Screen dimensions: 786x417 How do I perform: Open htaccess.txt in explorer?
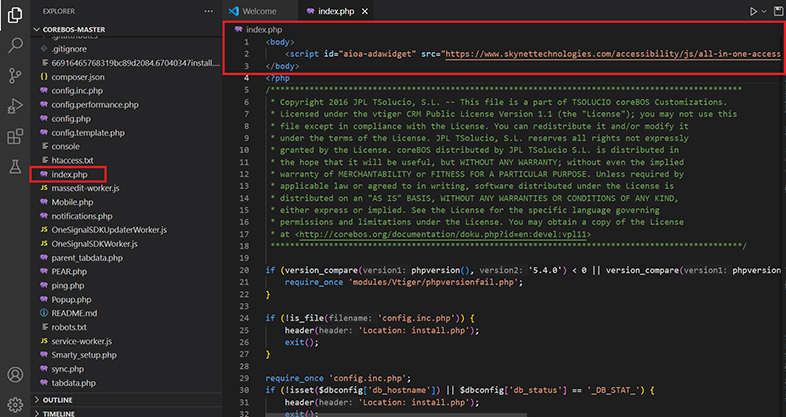72,160
